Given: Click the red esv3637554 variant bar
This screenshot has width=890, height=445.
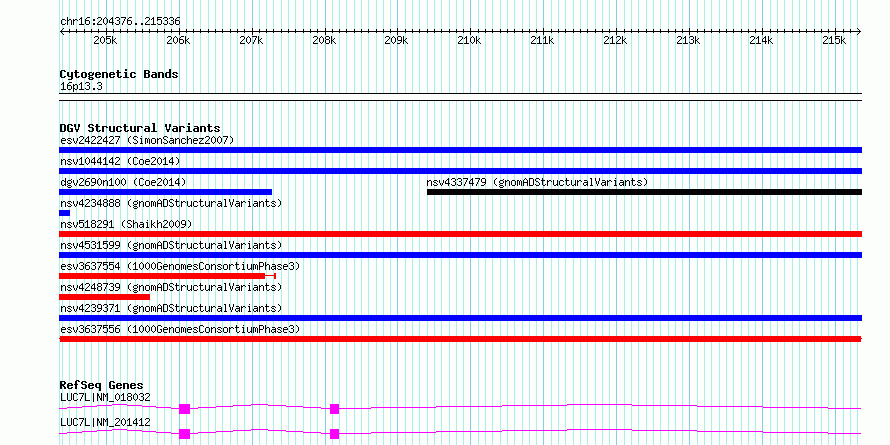Looking at the screenshot, I should (167, 276).
